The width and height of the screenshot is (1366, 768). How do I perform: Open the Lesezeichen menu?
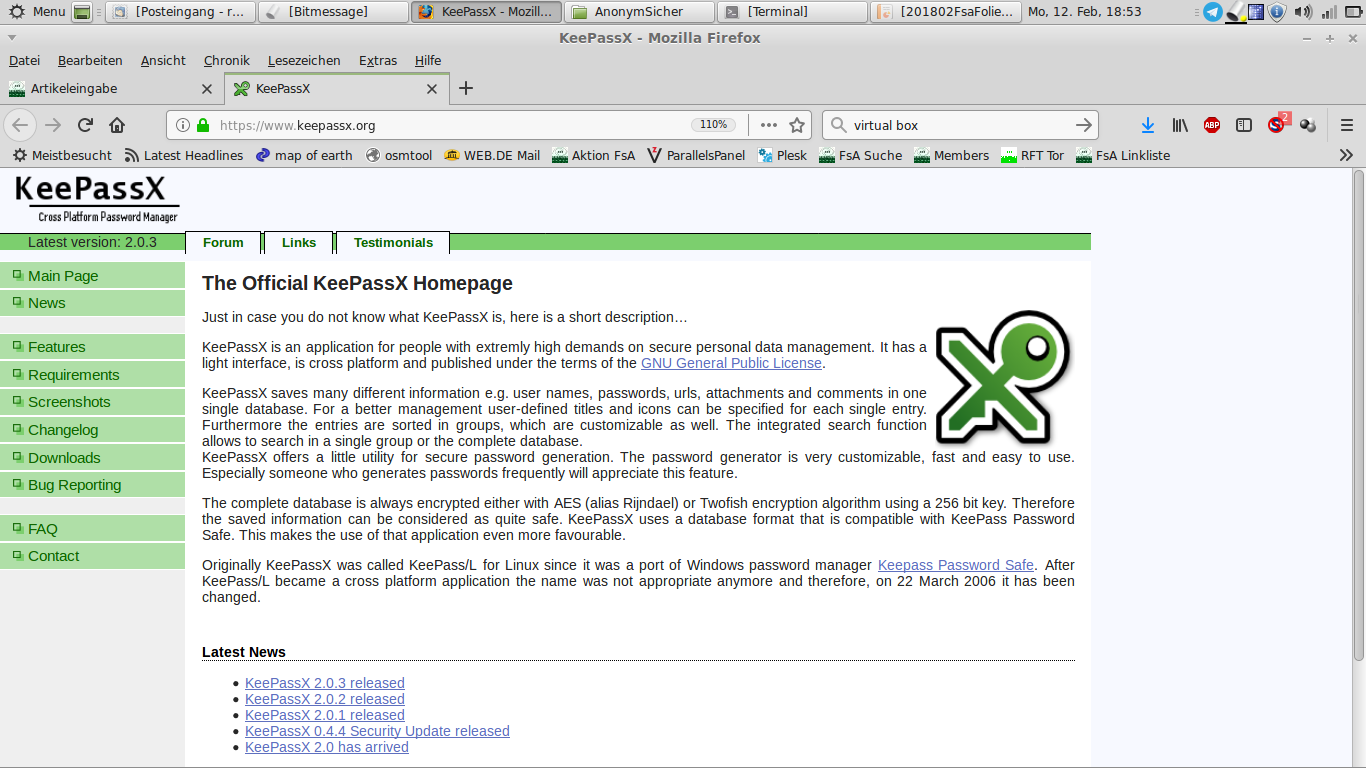304,60
